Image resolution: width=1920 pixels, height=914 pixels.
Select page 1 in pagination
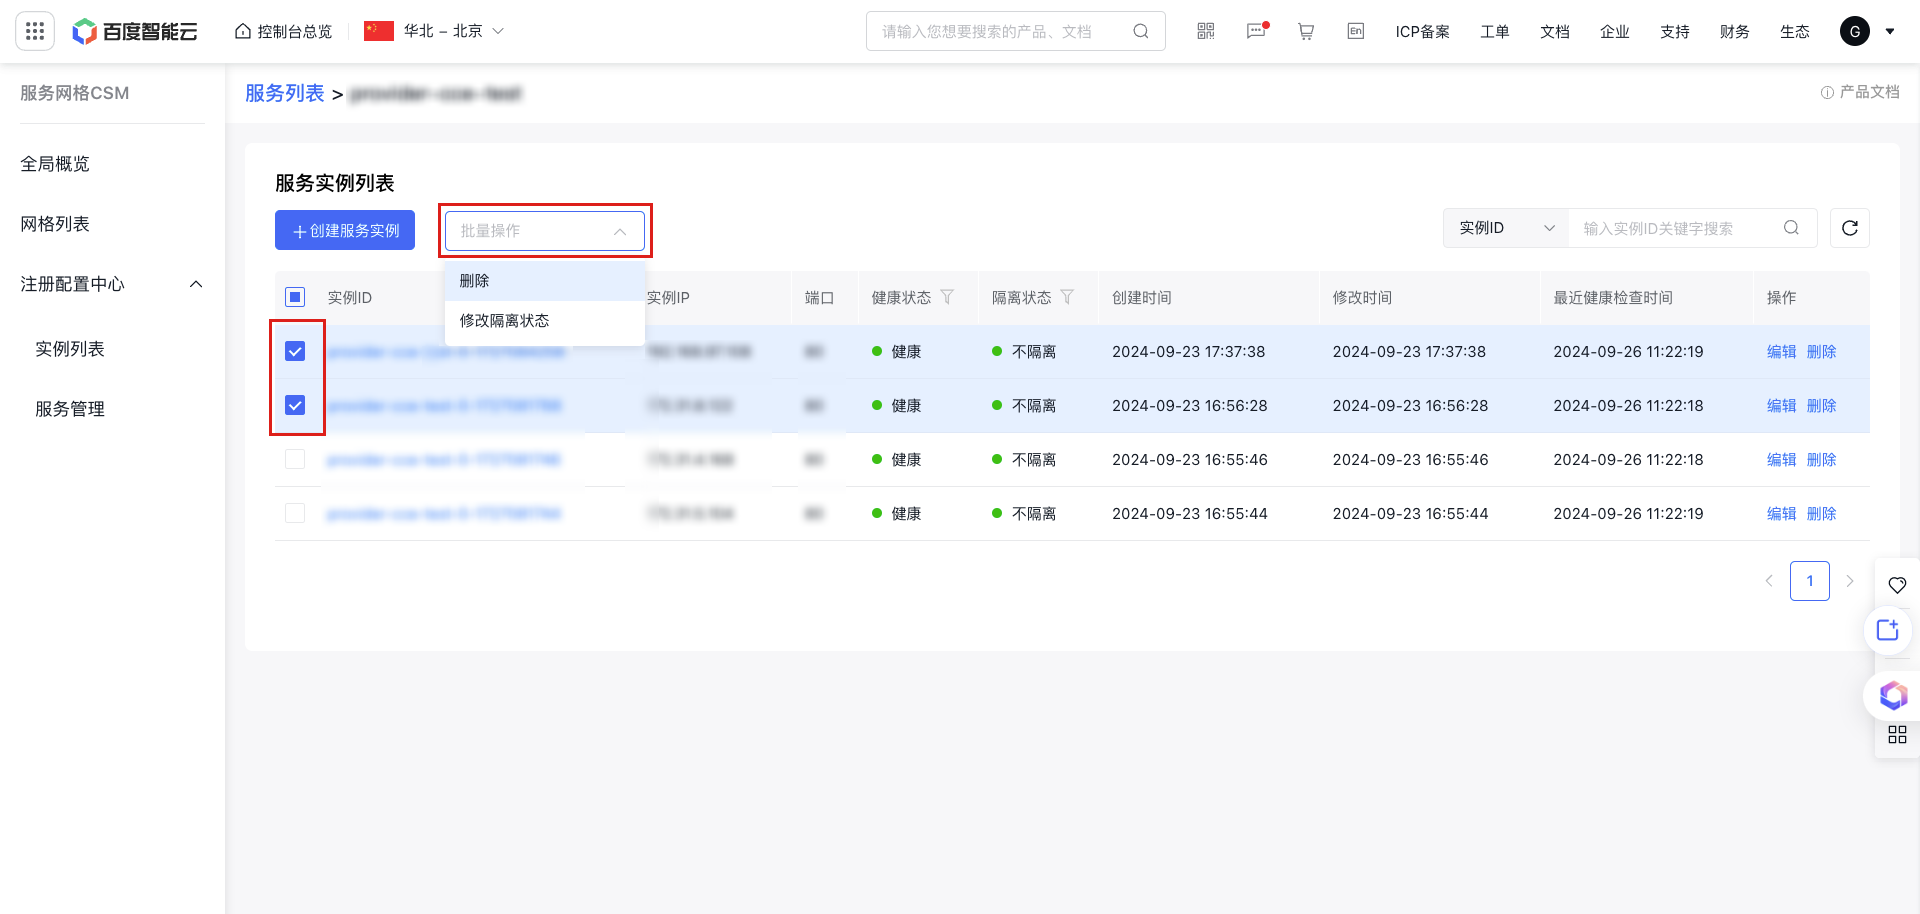click(x=1810, y=581)
